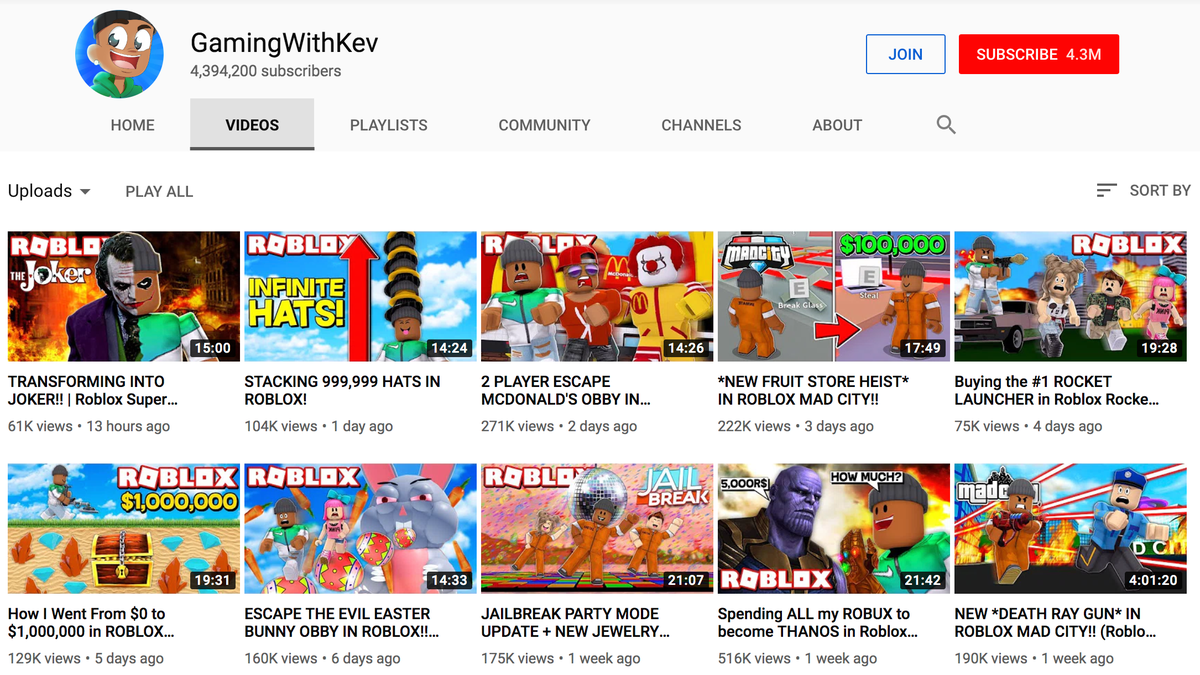Click title '2 PLAYER ESCAPE MCDONALD'S OBBY'

566,390
